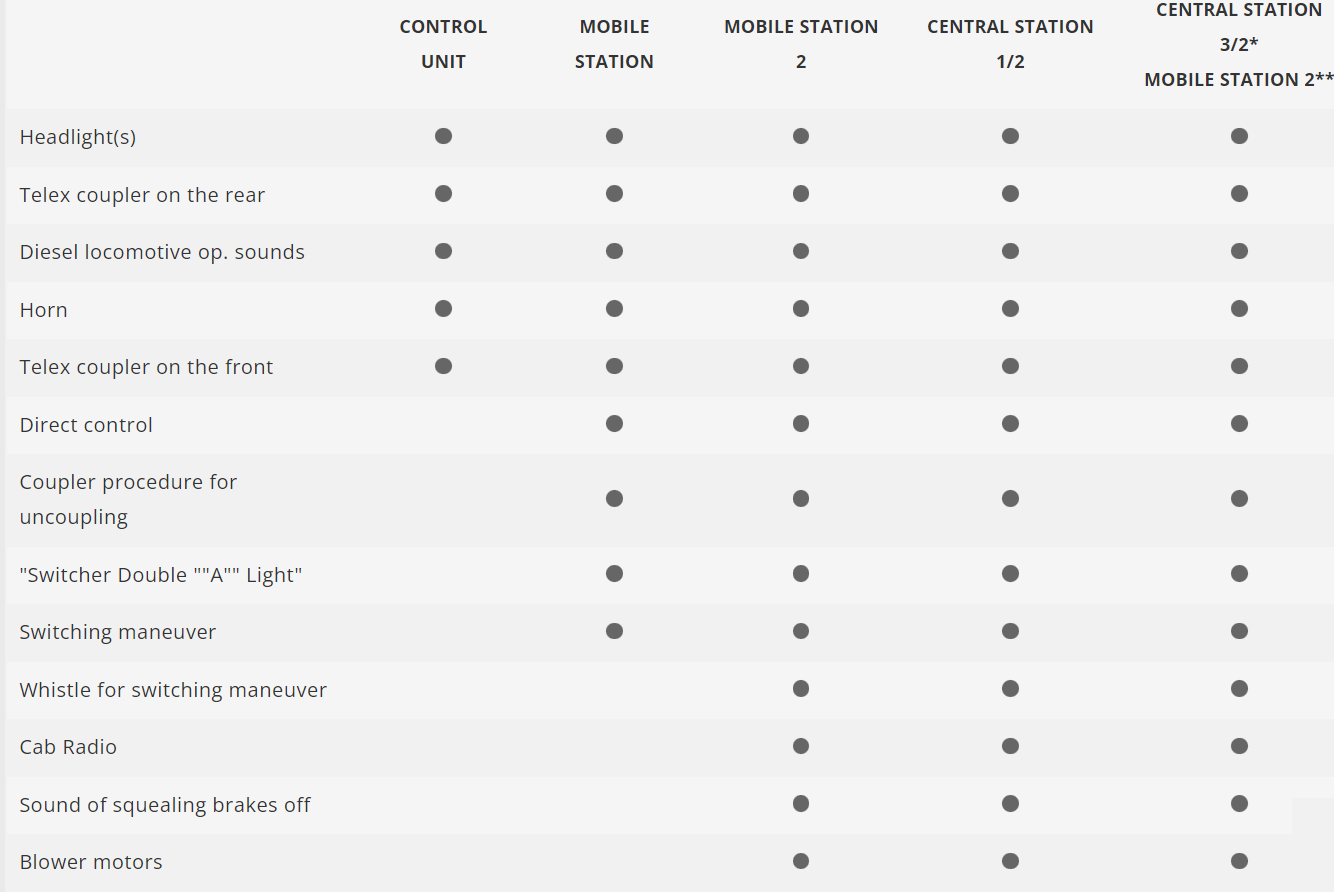The image size is (1334, 892).
Task: Click the Blower motors row label
Action: click(91, 862)
